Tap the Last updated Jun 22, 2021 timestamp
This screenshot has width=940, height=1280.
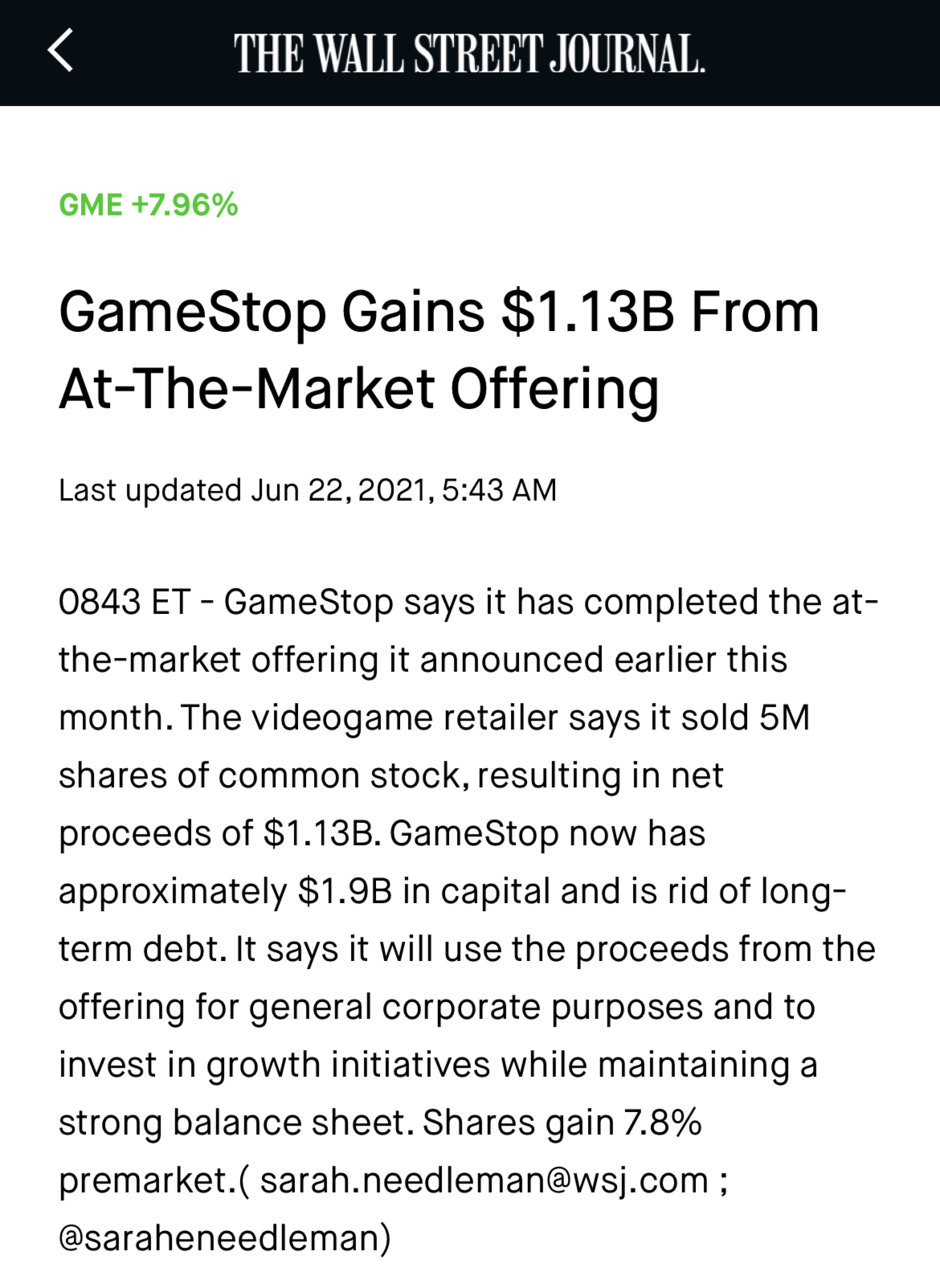pyautogui.click(x=308, y=491)
